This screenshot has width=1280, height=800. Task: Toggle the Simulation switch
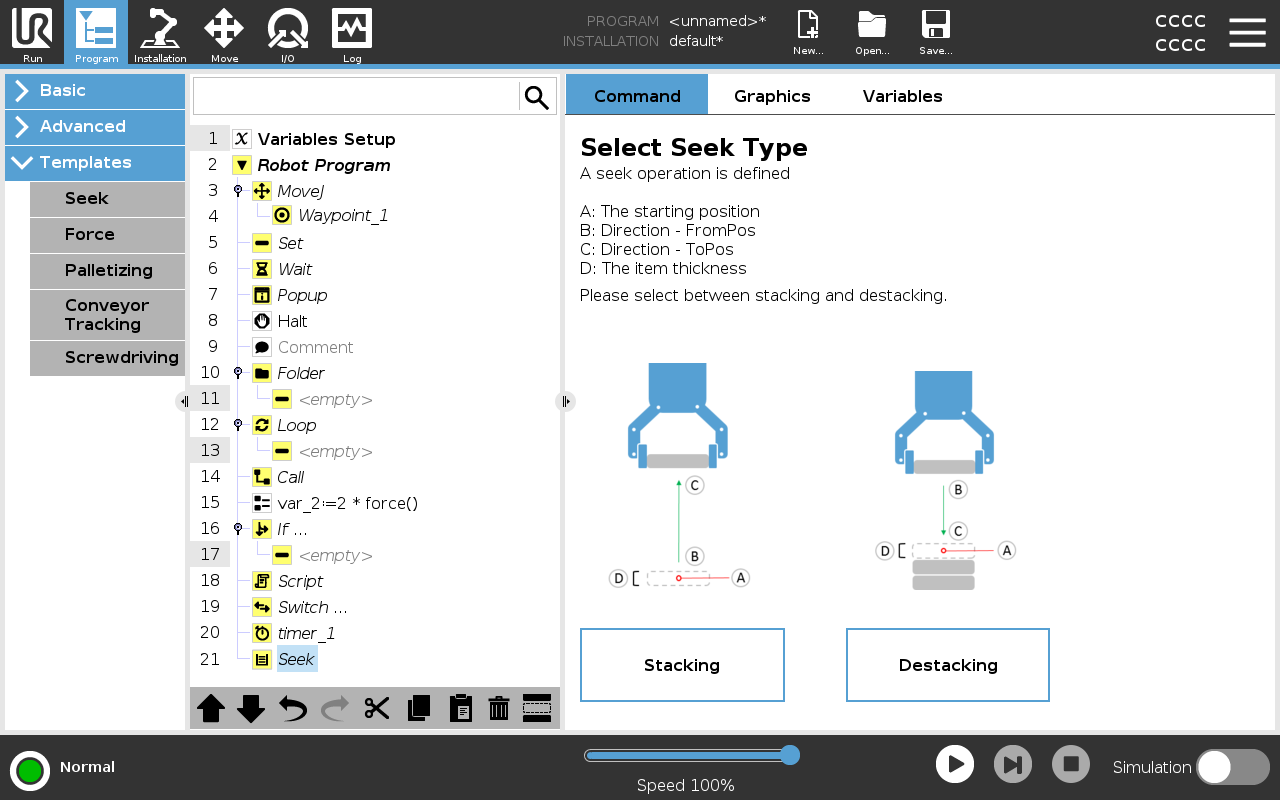click(1232, 767)
